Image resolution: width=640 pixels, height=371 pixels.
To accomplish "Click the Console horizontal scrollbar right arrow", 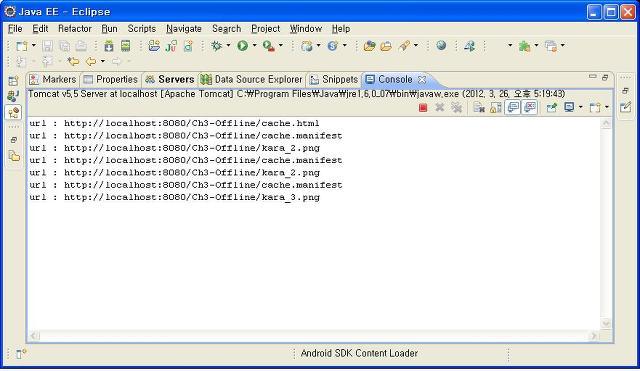I will pyautogui.click(x=593, y=336).
